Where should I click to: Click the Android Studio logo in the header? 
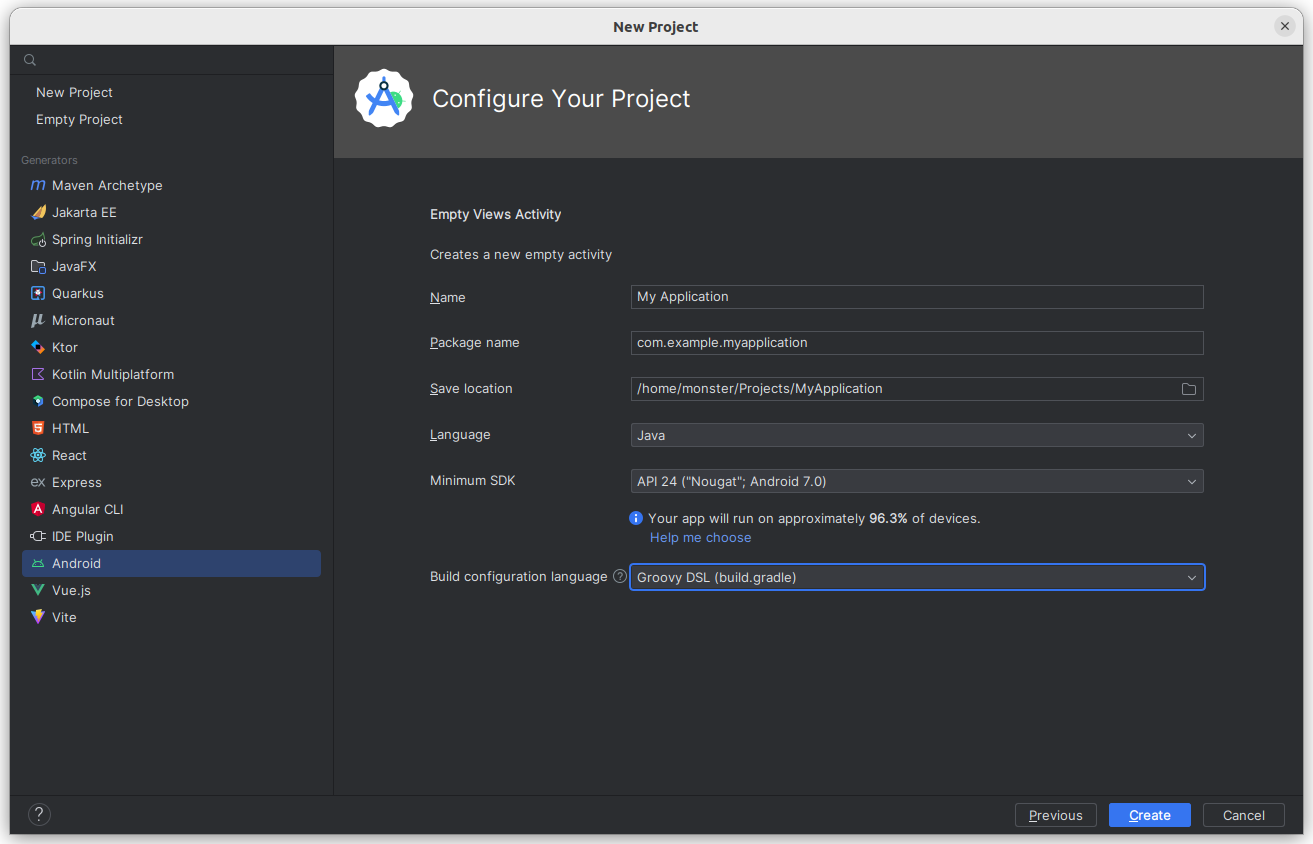pyautogui.click(x=384, y=98)
